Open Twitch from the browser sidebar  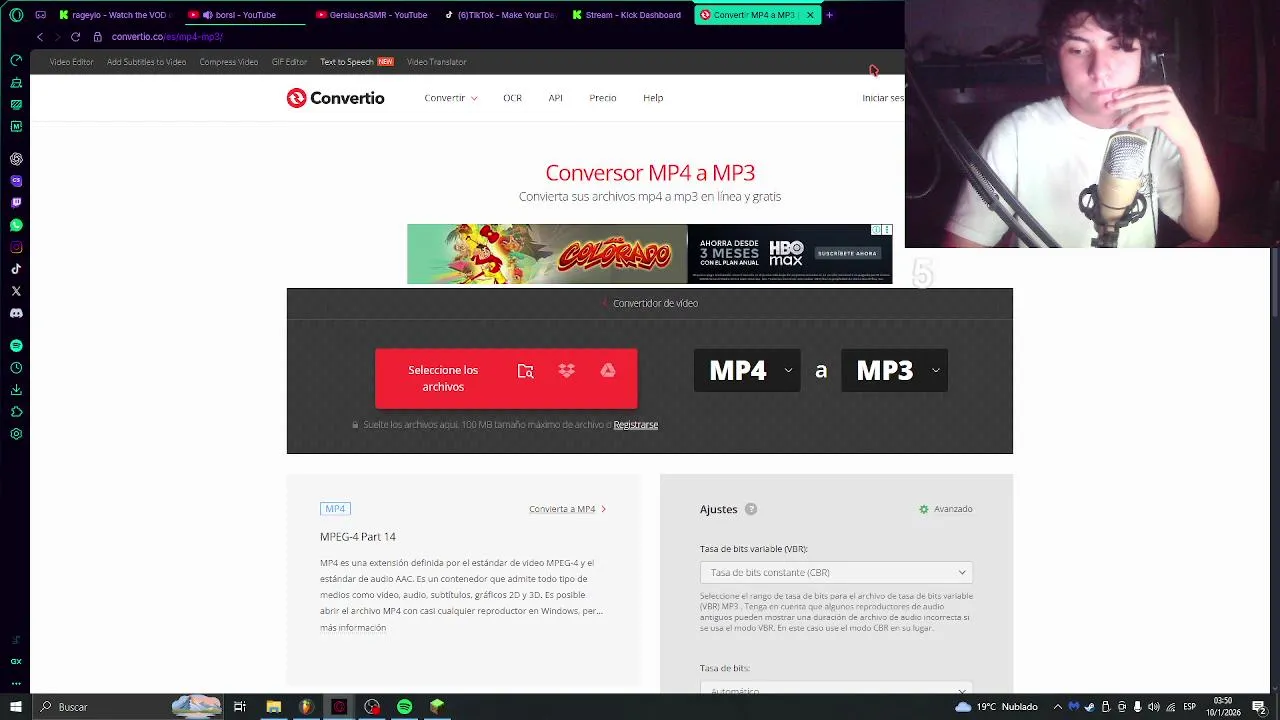16,203
